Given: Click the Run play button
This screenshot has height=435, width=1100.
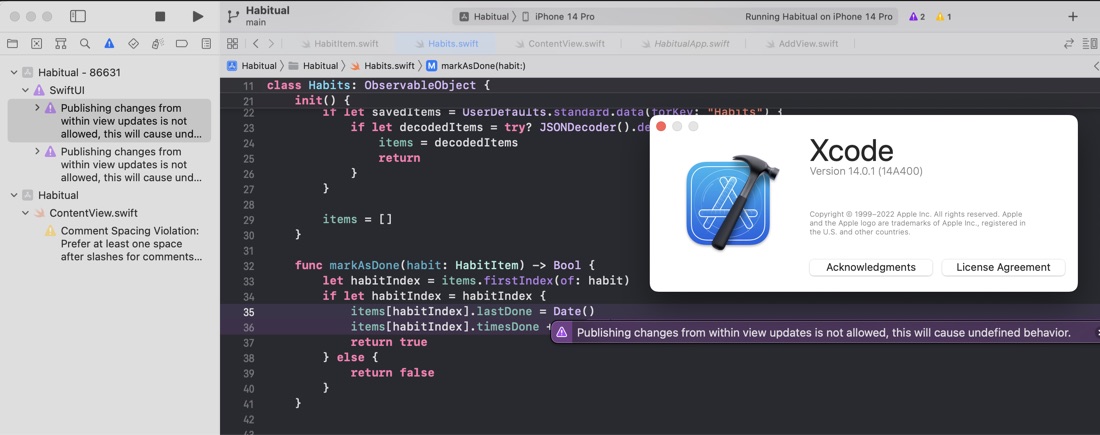Looking at the screenshot, I should click(198, 16).
